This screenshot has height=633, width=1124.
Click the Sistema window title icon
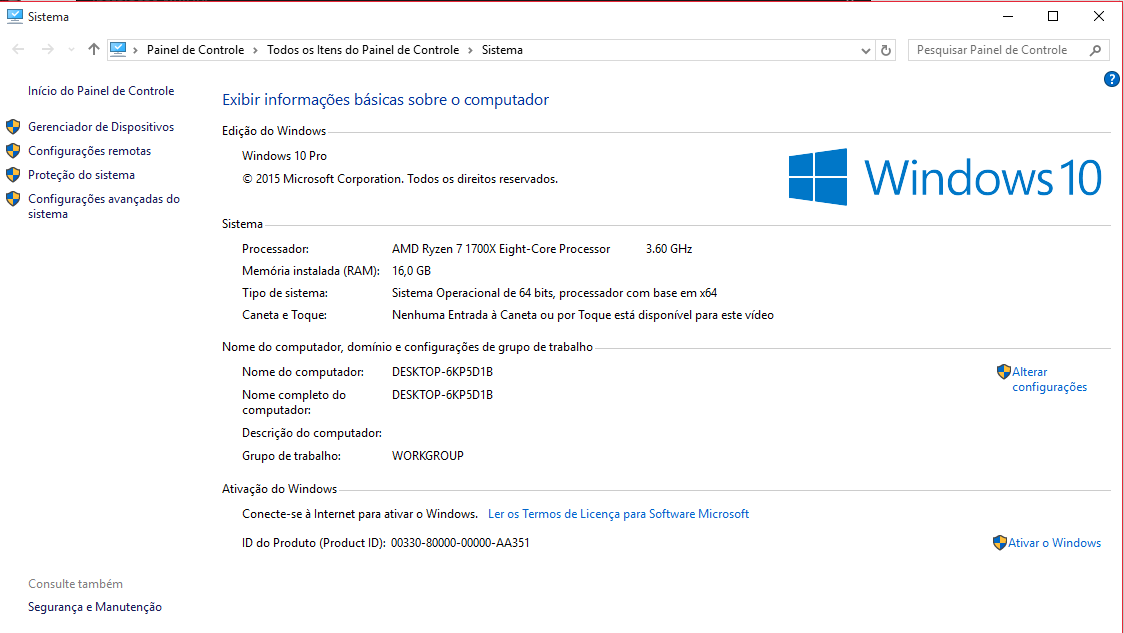(x=14, y=16)
